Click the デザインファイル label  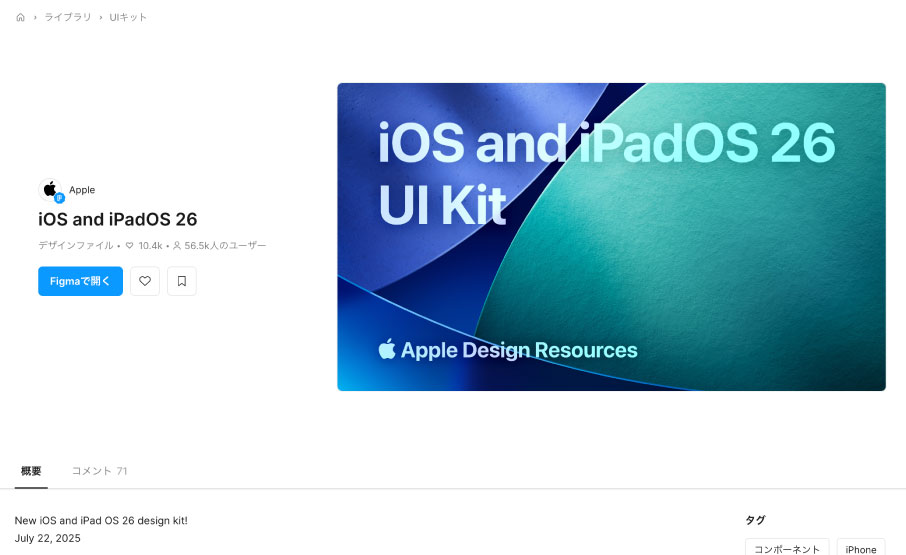point(76,245)
